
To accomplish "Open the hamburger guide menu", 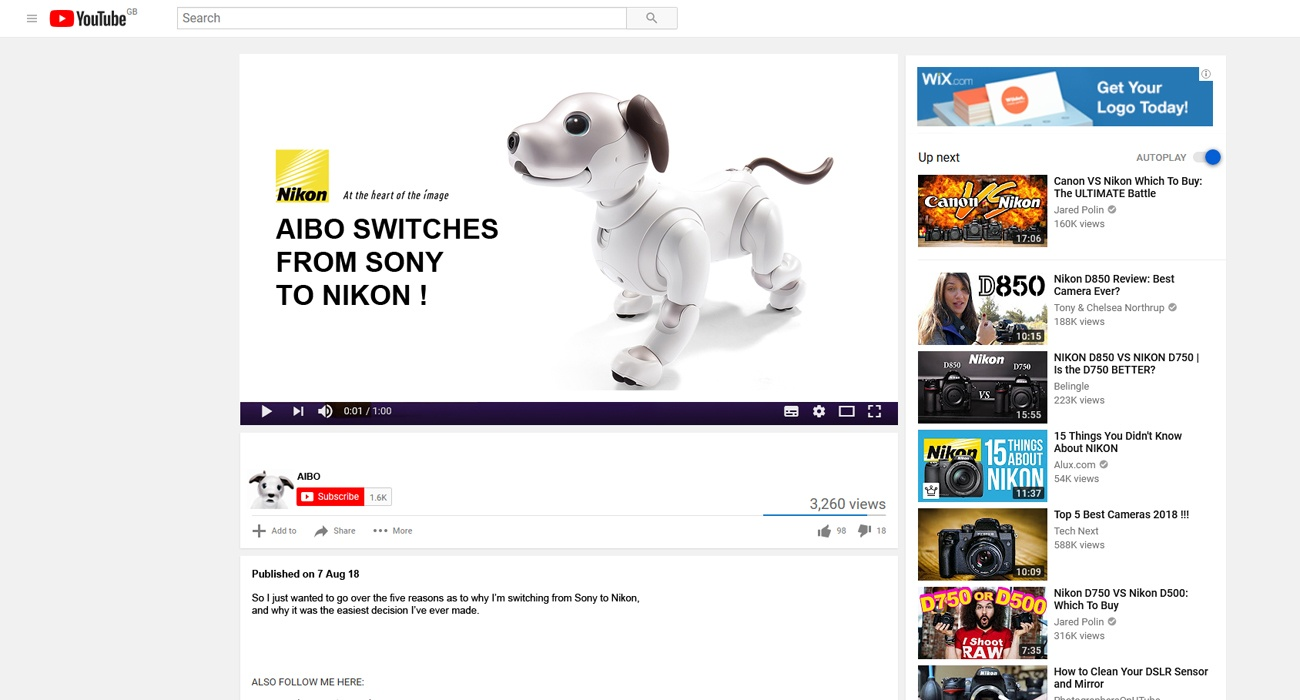I will [32, 18].
